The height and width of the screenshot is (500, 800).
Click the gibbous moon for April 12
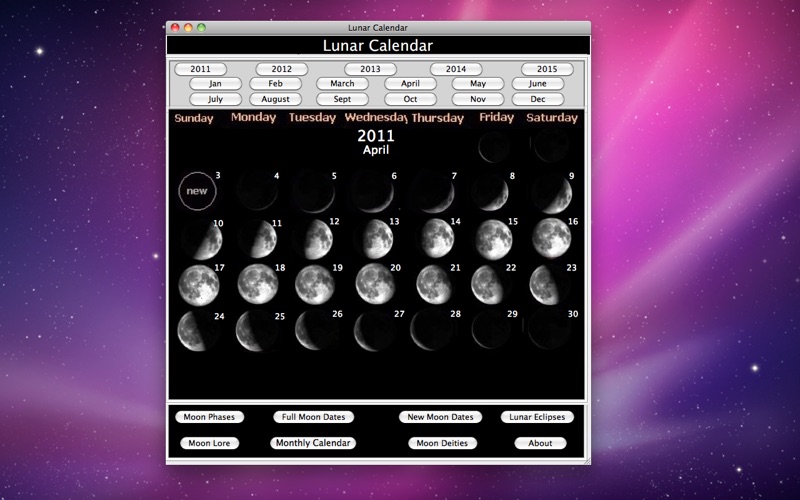tap(315, 239)
